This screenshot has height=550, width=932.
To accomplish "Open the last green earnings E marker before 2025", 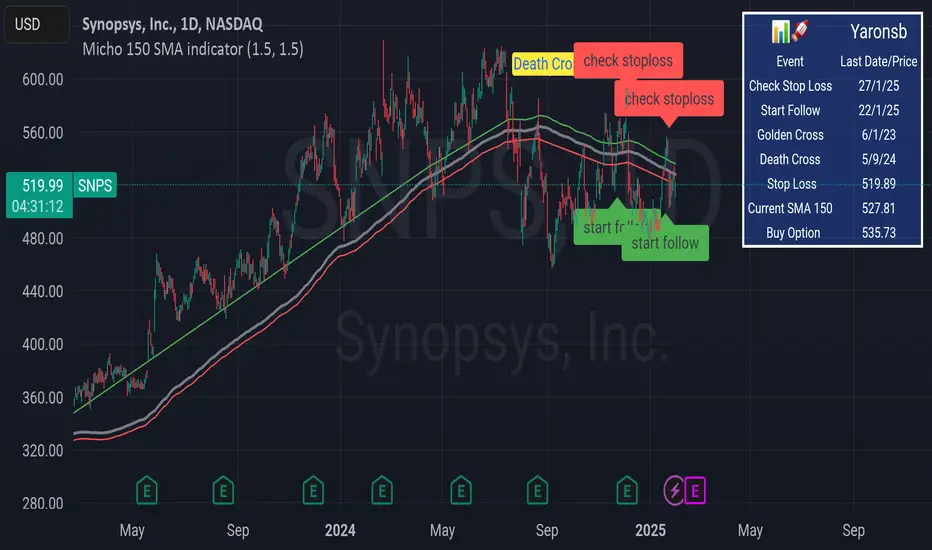I will point(626,491).
